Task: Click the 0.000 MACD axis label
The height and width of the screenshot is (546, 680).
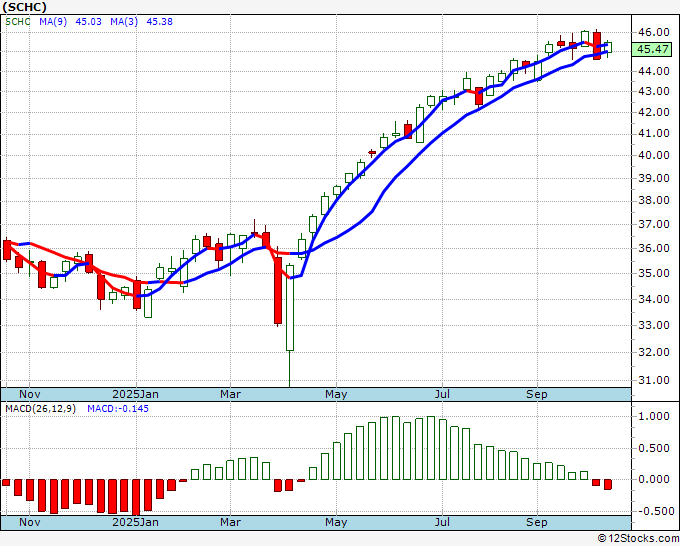Action: tap(654, 479)
